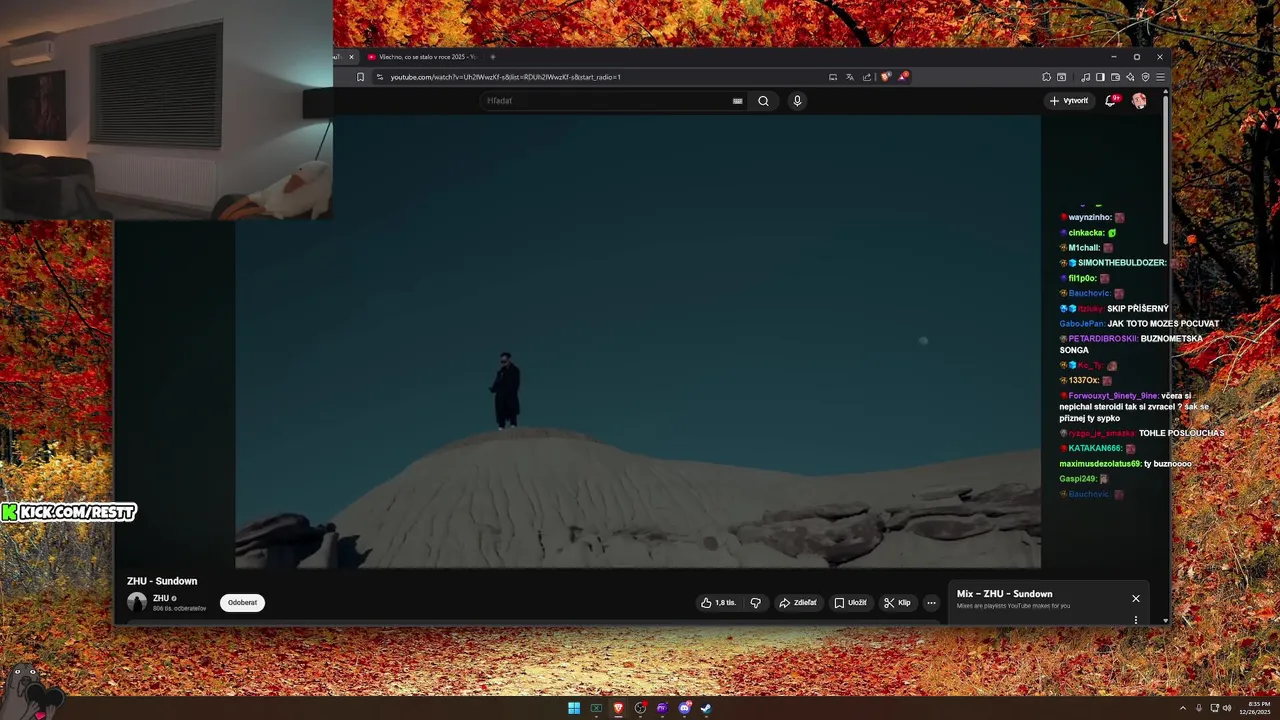Open Brave Leo AI icon
Screen dimensions: 1280x720
pyautogui.click(x=1130, y=77)
